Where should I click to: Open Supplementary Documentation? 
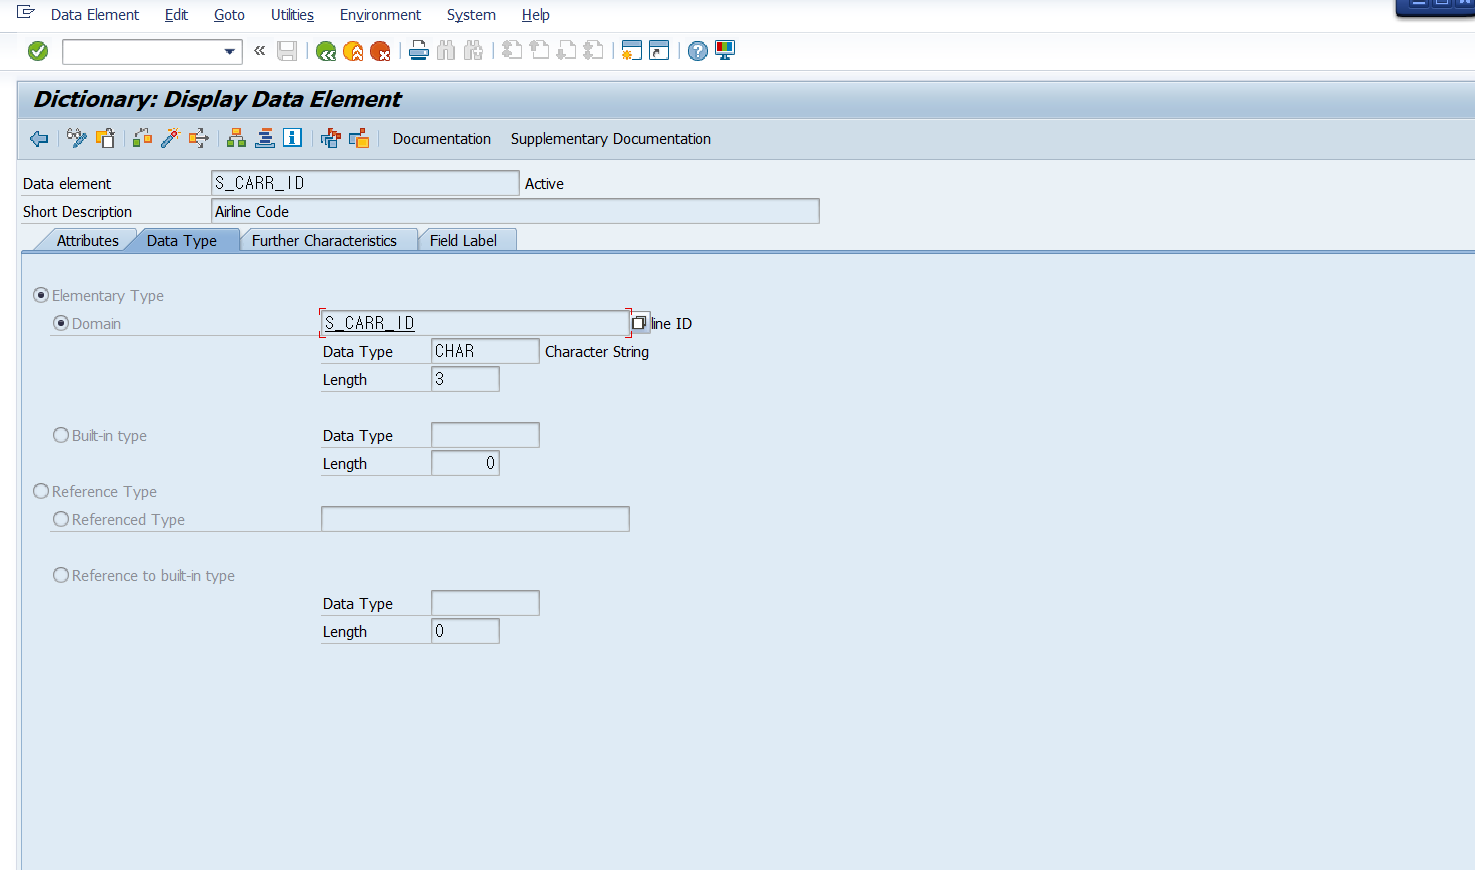pyautogui.click(x=611, y=139)
